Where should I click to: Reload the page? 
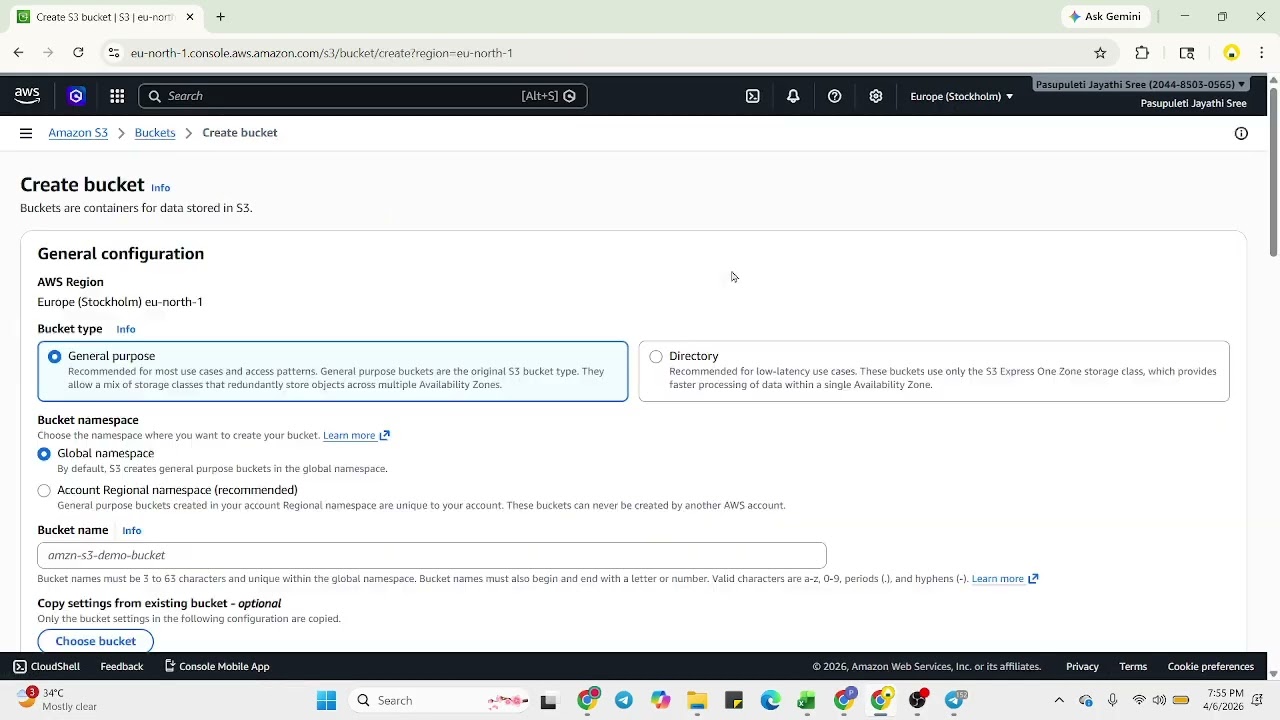pos(78,53)
